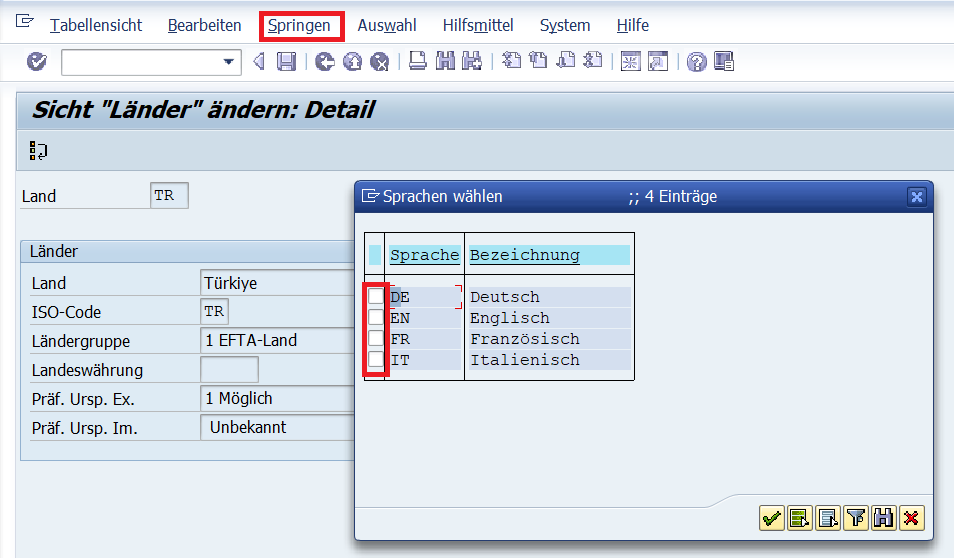Click the Save disk icon in toolbar

287,62
